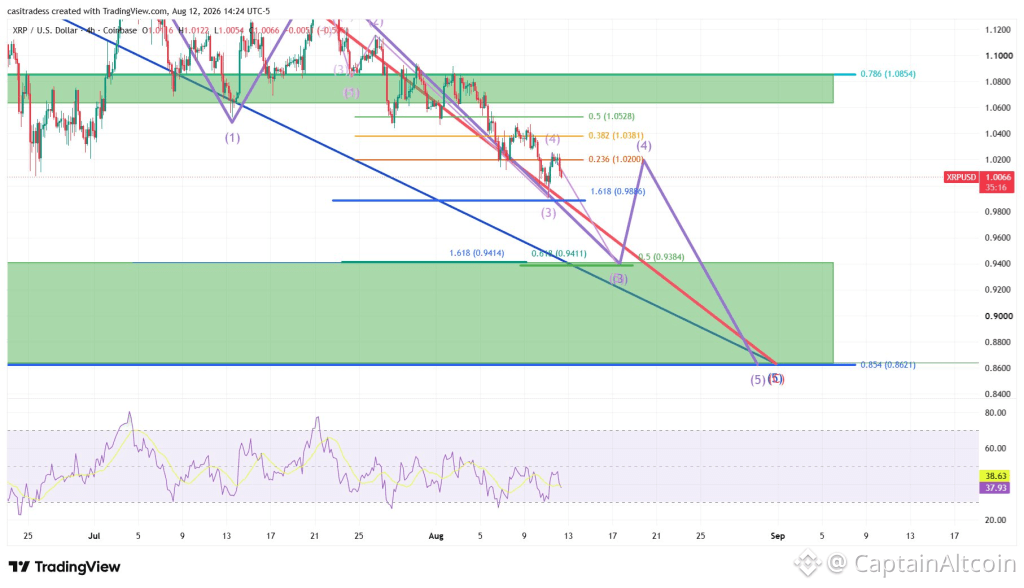Screen dimensions: 1024x588
Task: Click the 1.618 (0.9414) extension label
Action: 476,253
